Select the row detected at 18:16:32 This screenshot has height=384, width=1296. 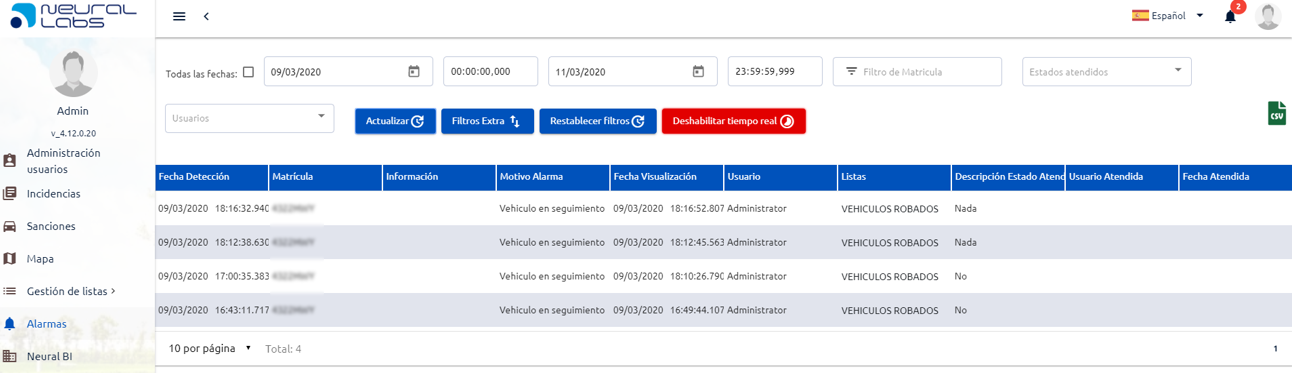coord(724,208)
